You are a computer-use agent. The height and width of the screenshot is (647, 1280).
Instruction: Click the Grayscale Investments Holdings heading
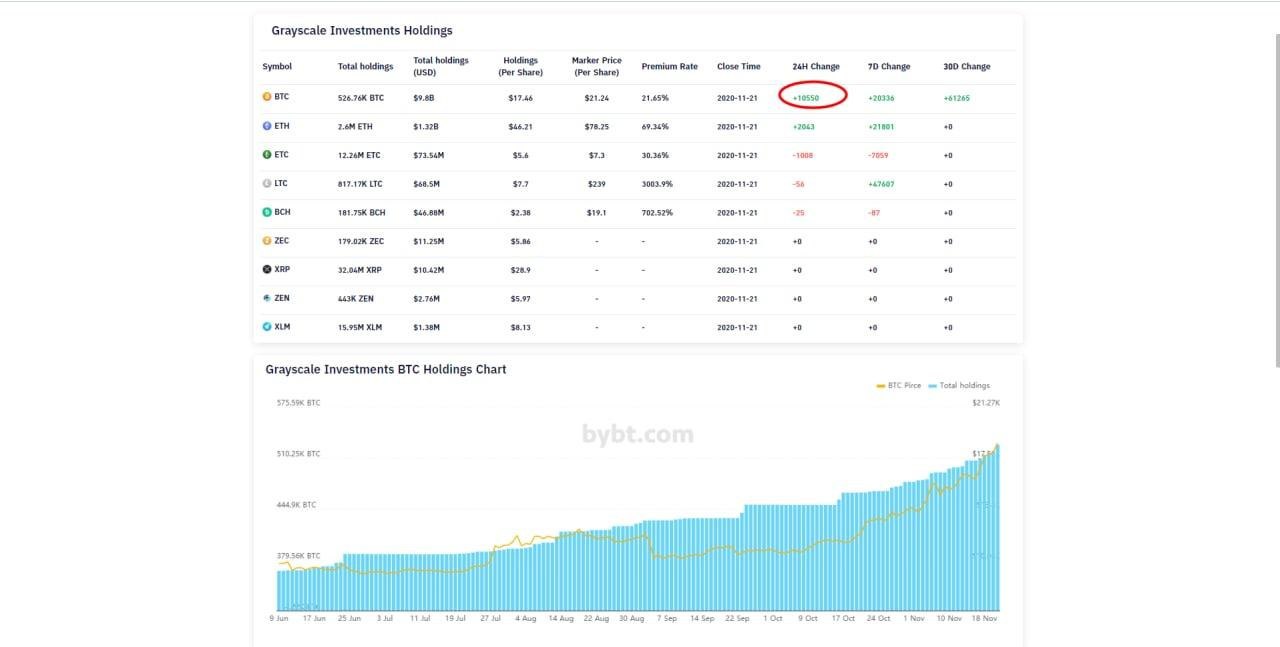coord(362,31)
